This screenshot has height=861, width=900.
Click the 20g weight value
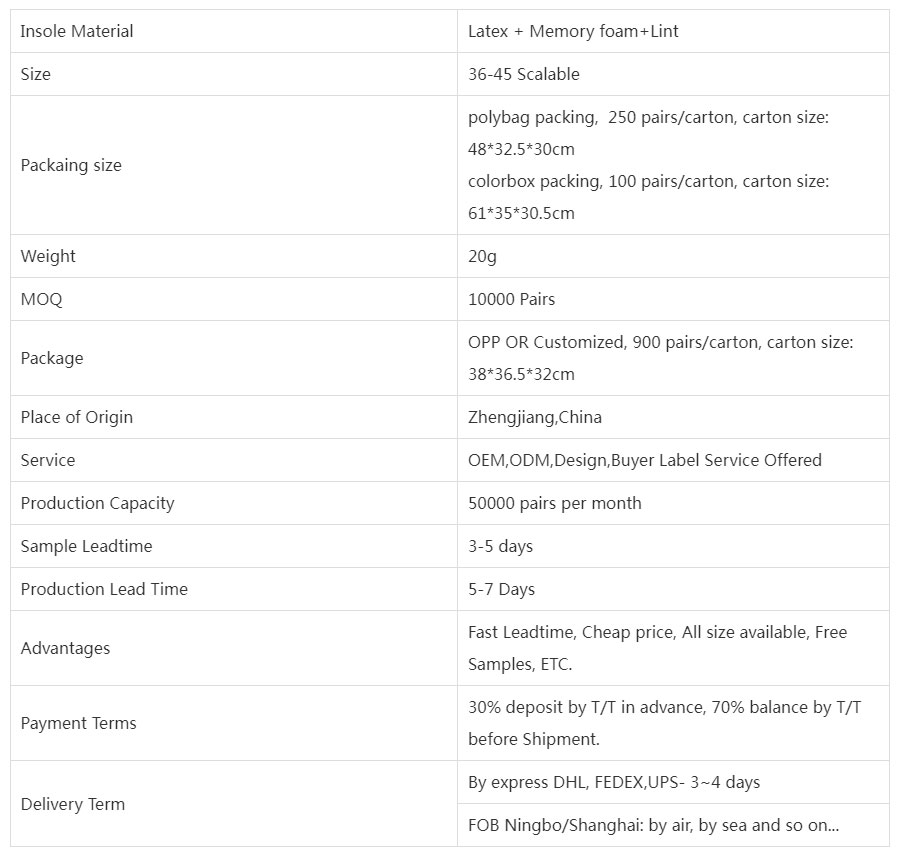pyautogui.click(x=482, y=256)
